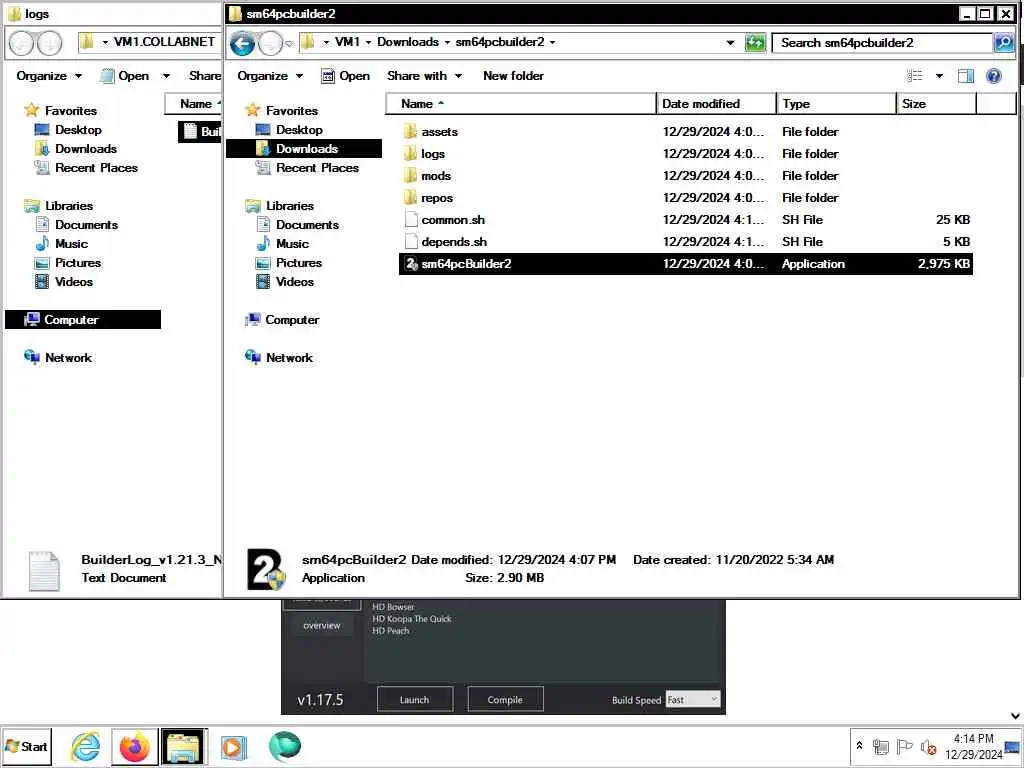The width and height of the screenshot is (1024, 768).
Task: Open Organize menu in logs window
Action: pos(49,76)
